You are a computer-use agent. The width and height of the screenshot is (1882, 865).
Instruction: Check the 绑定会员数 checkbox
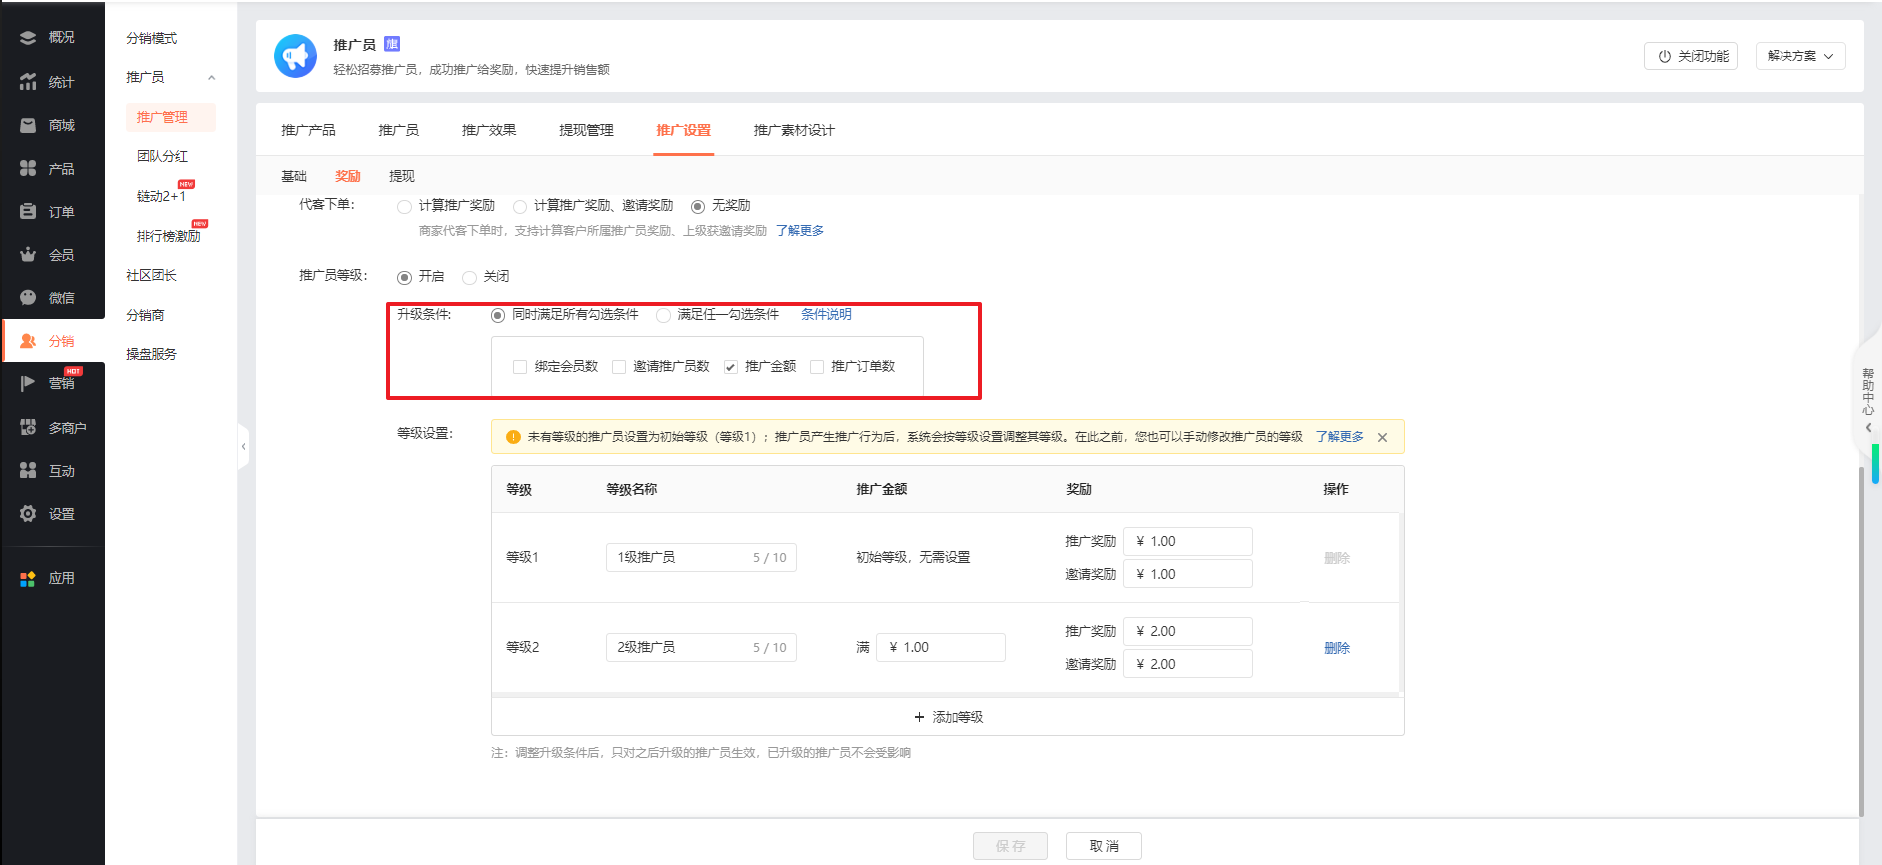[x=520, y=367]
